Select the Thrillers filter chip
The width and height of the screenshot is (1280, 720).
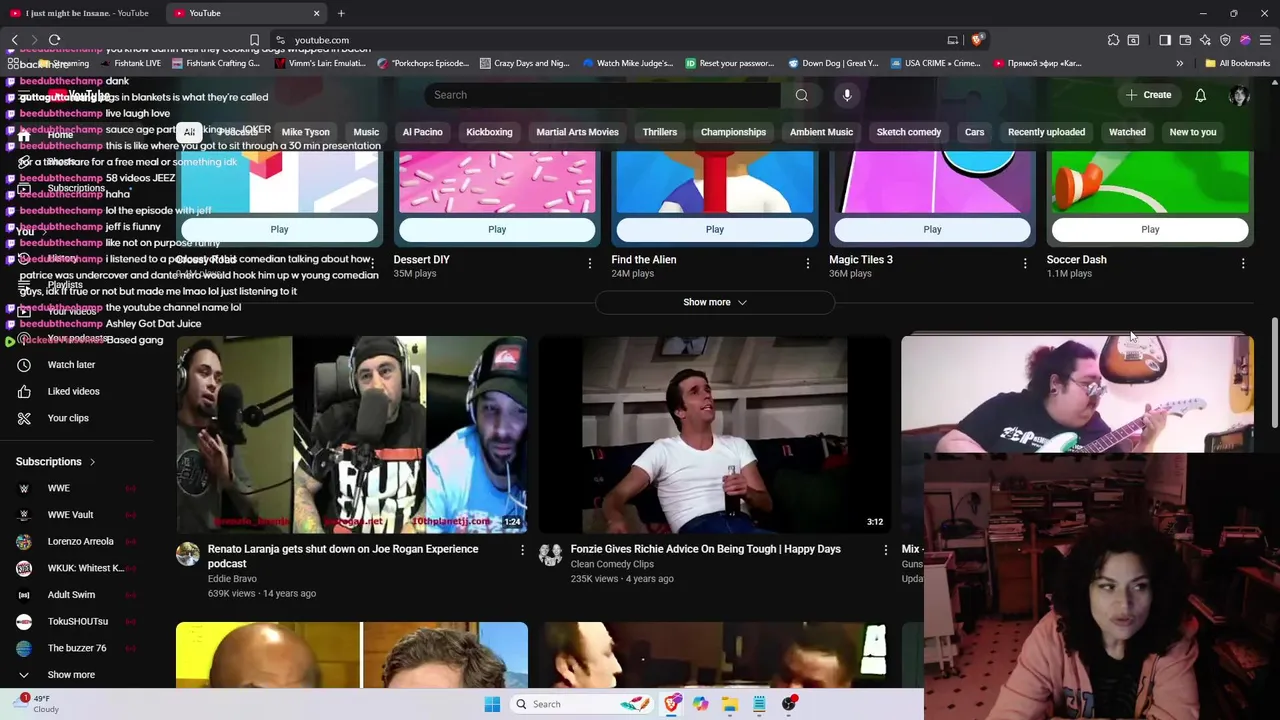point(660,132)
